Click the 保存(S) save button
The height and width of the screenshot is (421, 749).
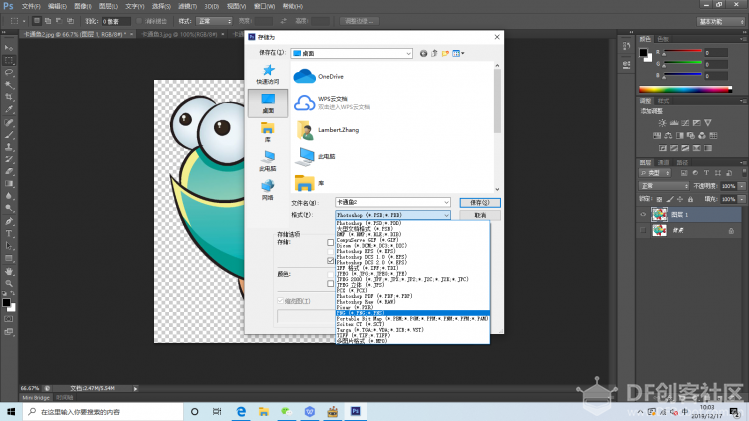click(480, 203)
